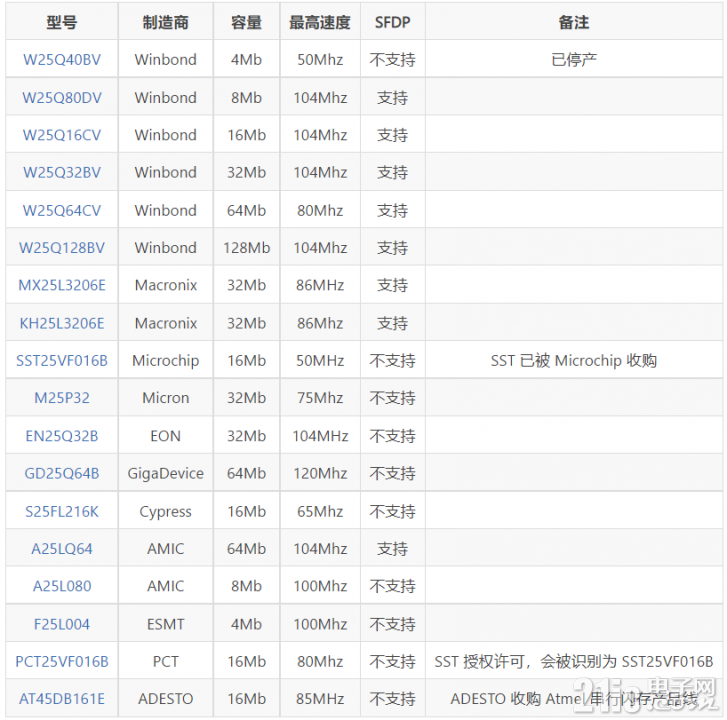Click the Cypress manufacturer cell
This screenshot has height=720, width=727.
tap(166, 512)
